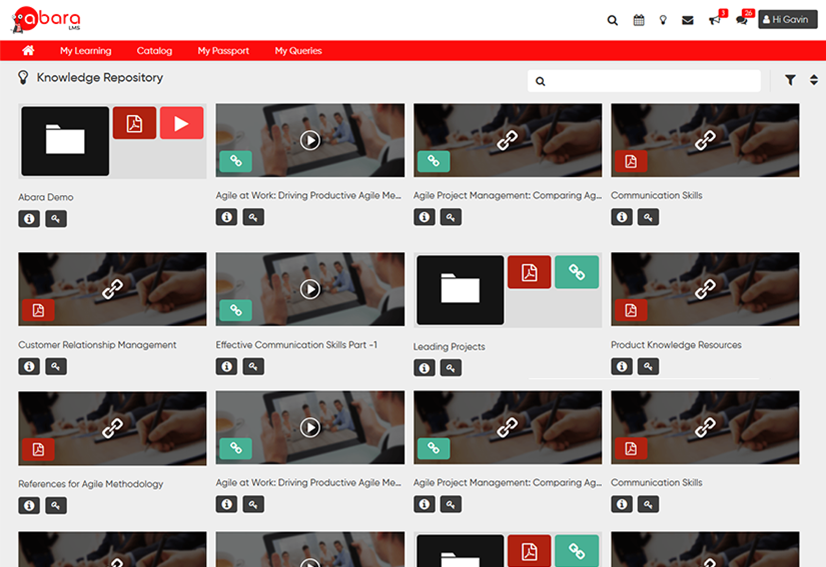Viewport: 826px width, 567px height.
Task: Open My Learning menu
Action: (x=85, y=51)
